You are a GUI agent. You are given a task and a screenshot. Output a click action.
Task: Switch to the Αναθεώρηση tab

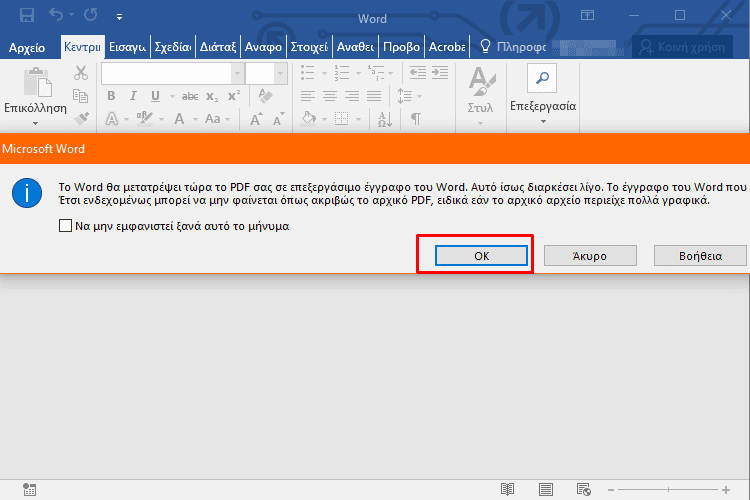click(x=355, y=47)
